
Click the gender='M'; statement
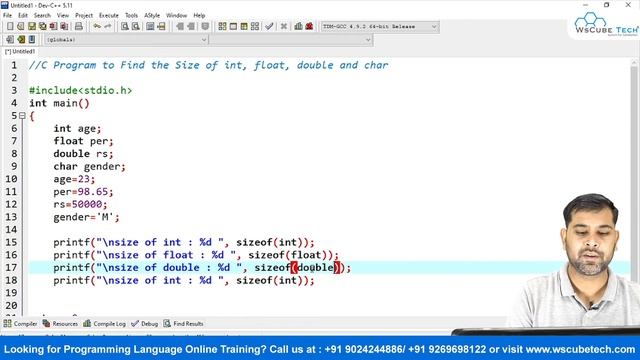pyautogui.click(x=86, y=217)
